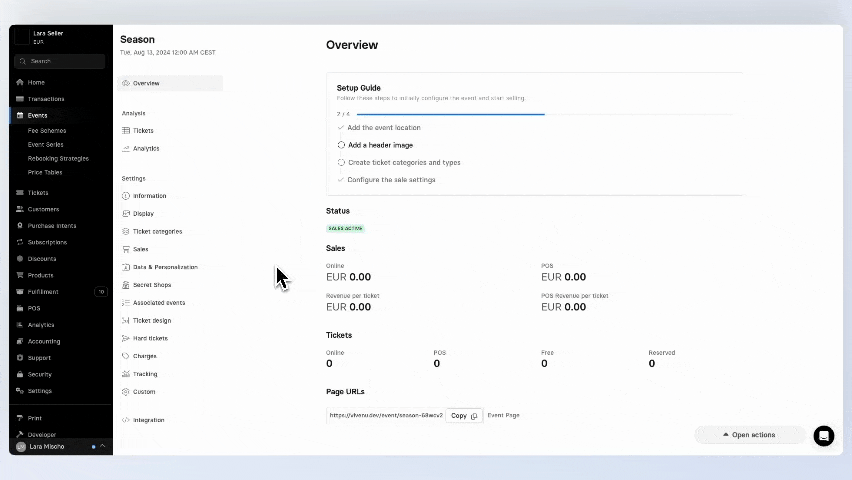Toggle 'Create ticket categories and types' step circle
Viewport: 852px width, 480px height.
341,162
